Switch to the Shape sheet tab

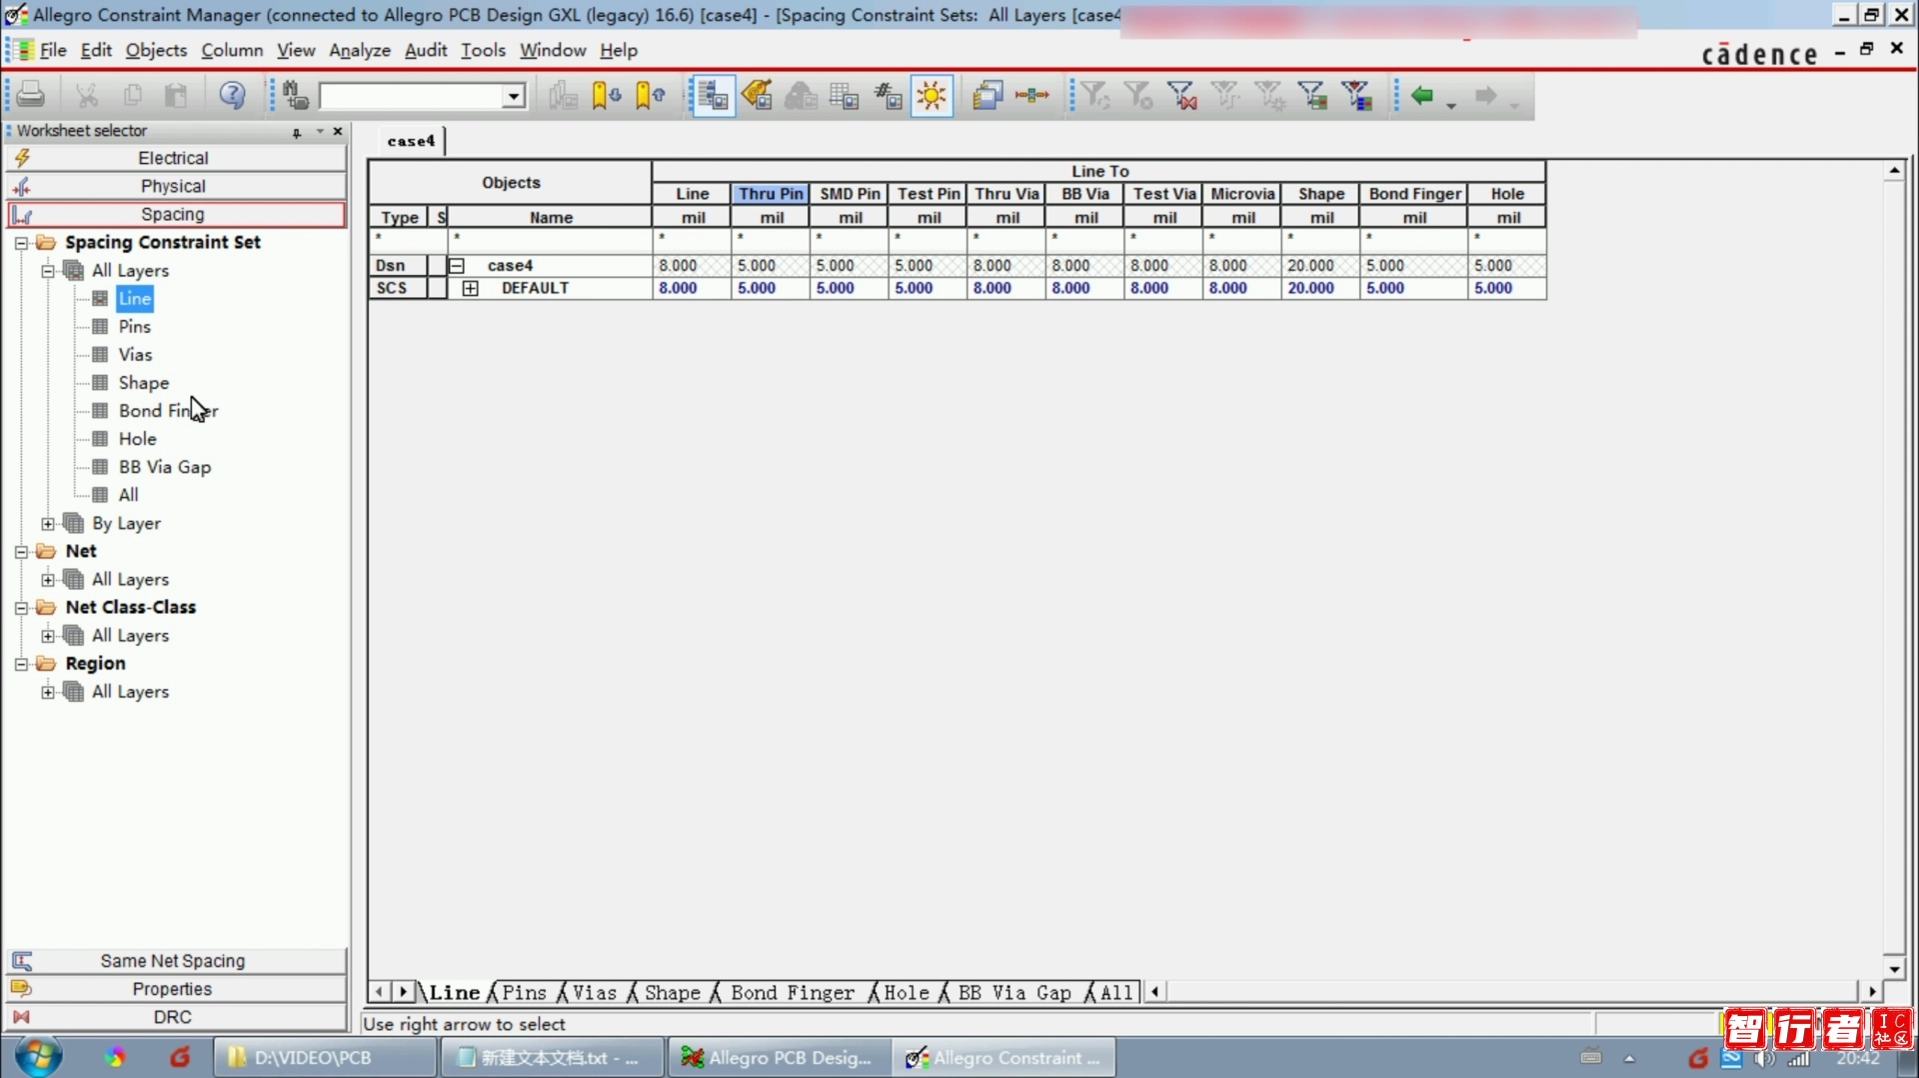(672, 992)
